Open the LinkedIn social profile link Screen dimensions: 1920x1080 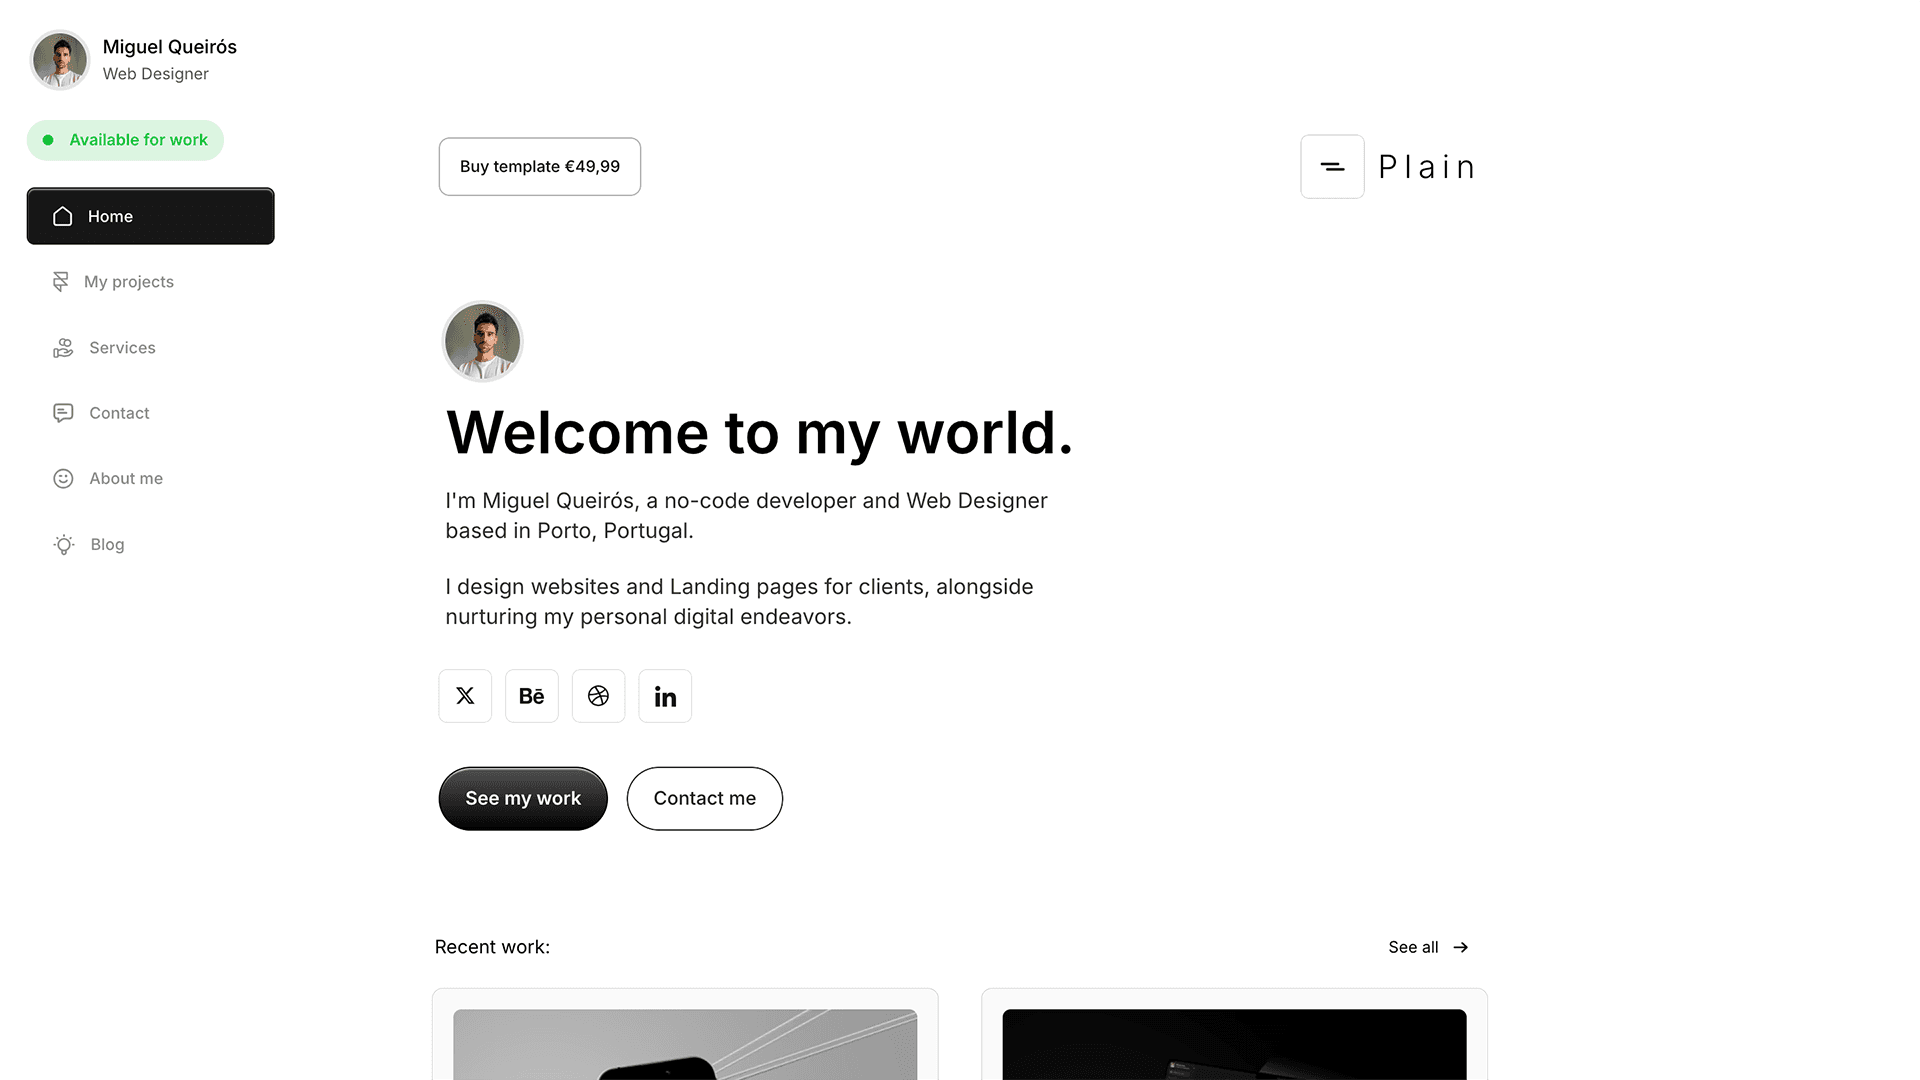(x=666, y=695)
